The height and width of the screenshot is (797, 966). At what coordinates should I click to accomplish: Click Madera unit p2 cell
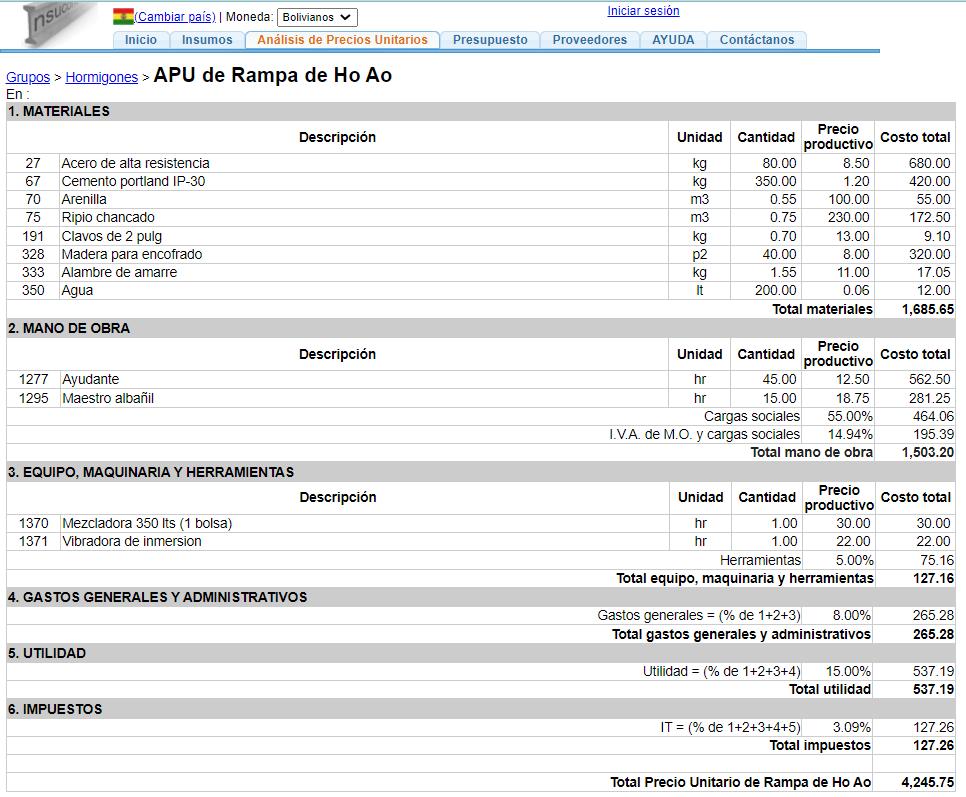(x=700, y=254)
